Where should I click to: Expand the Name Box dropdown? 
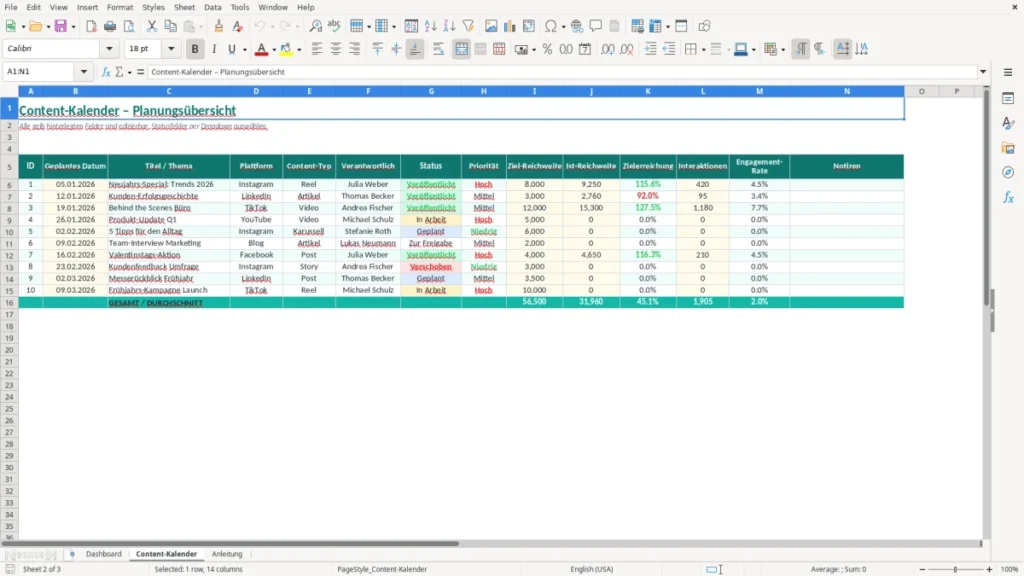[x=84, y=72]
